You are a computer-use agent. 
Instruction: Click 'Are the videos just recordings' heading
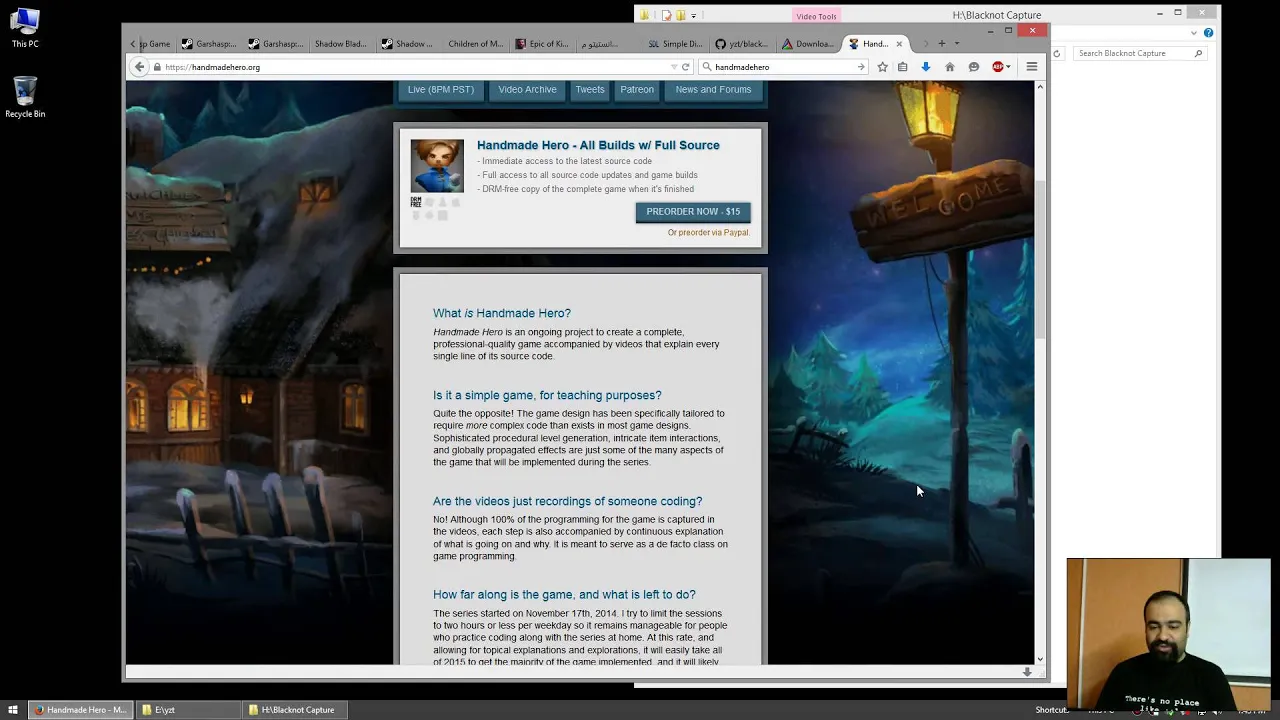coord(567,501)
